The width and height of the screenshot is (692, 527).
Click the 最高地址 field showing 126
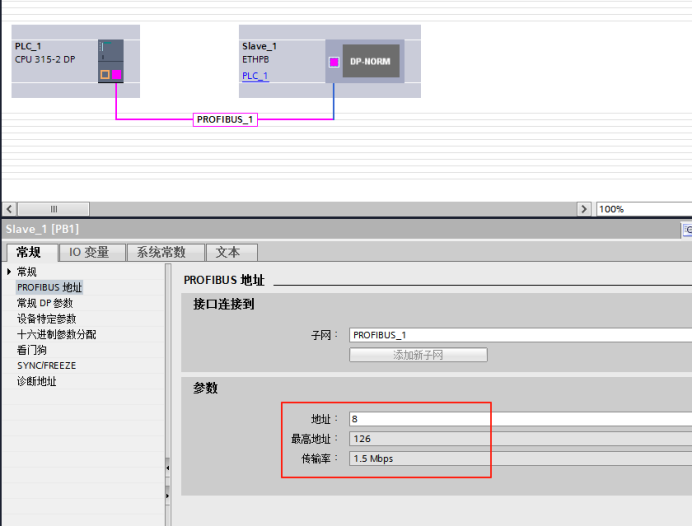(x=520, y=439)
